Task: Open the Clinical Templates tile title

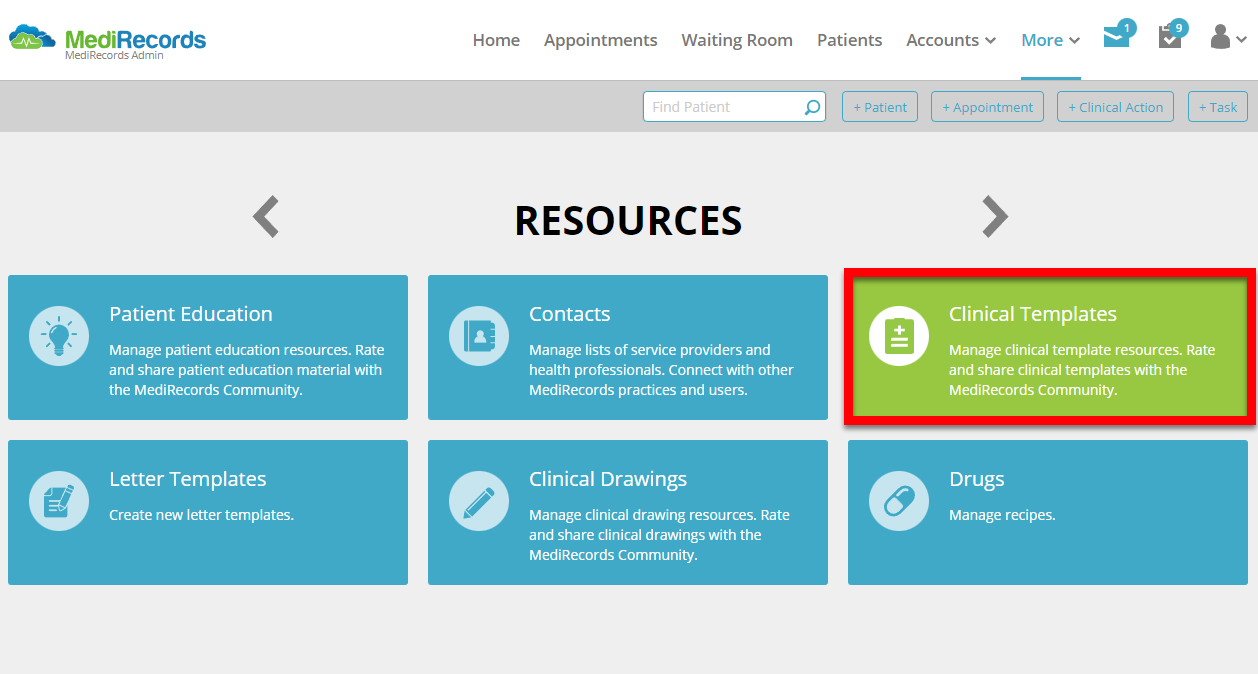Action: pyautogui.click(x=1033, y=314)
